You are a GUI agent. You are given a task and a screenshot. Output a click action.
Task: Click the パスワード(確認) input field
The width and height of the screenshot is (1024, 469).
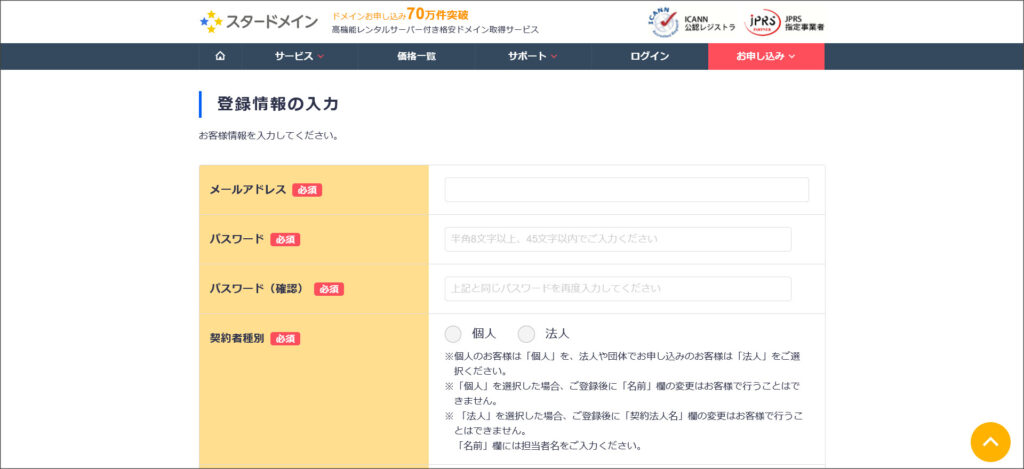tap(617, 289)
